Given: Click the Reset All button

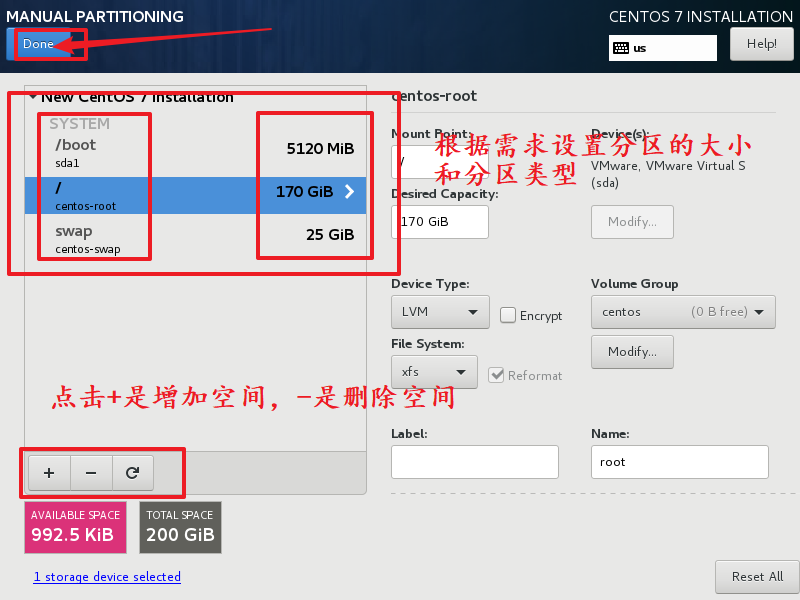Looking at the screenshot, I should (757, 577).
